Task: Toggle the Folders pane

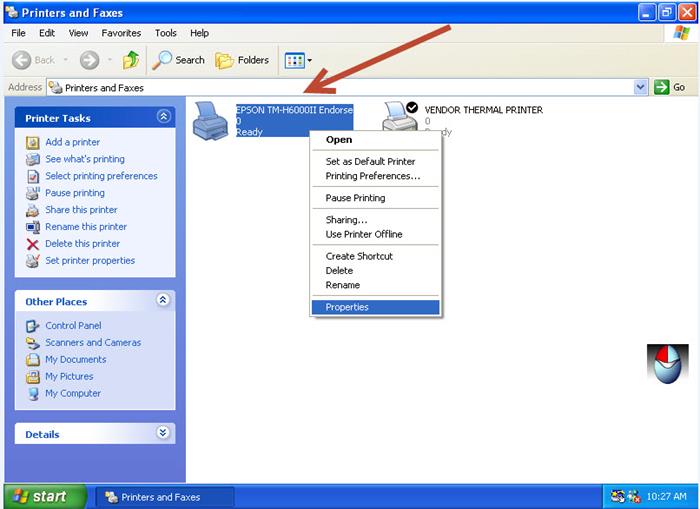Action: [x=242, y=60]
